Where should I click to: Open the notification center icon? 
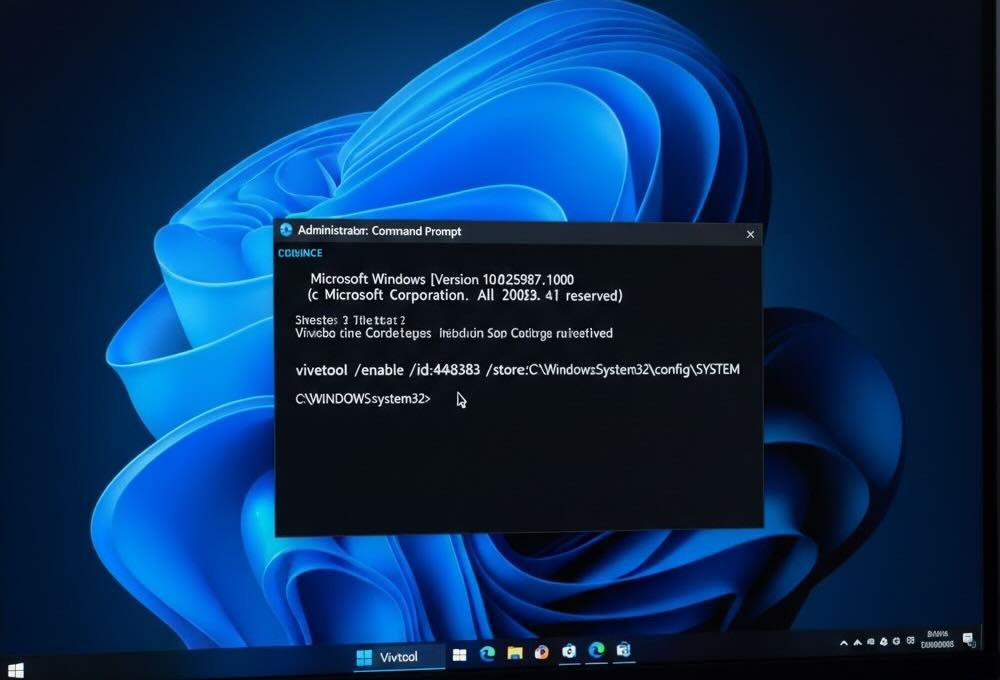tap(968, 639)
